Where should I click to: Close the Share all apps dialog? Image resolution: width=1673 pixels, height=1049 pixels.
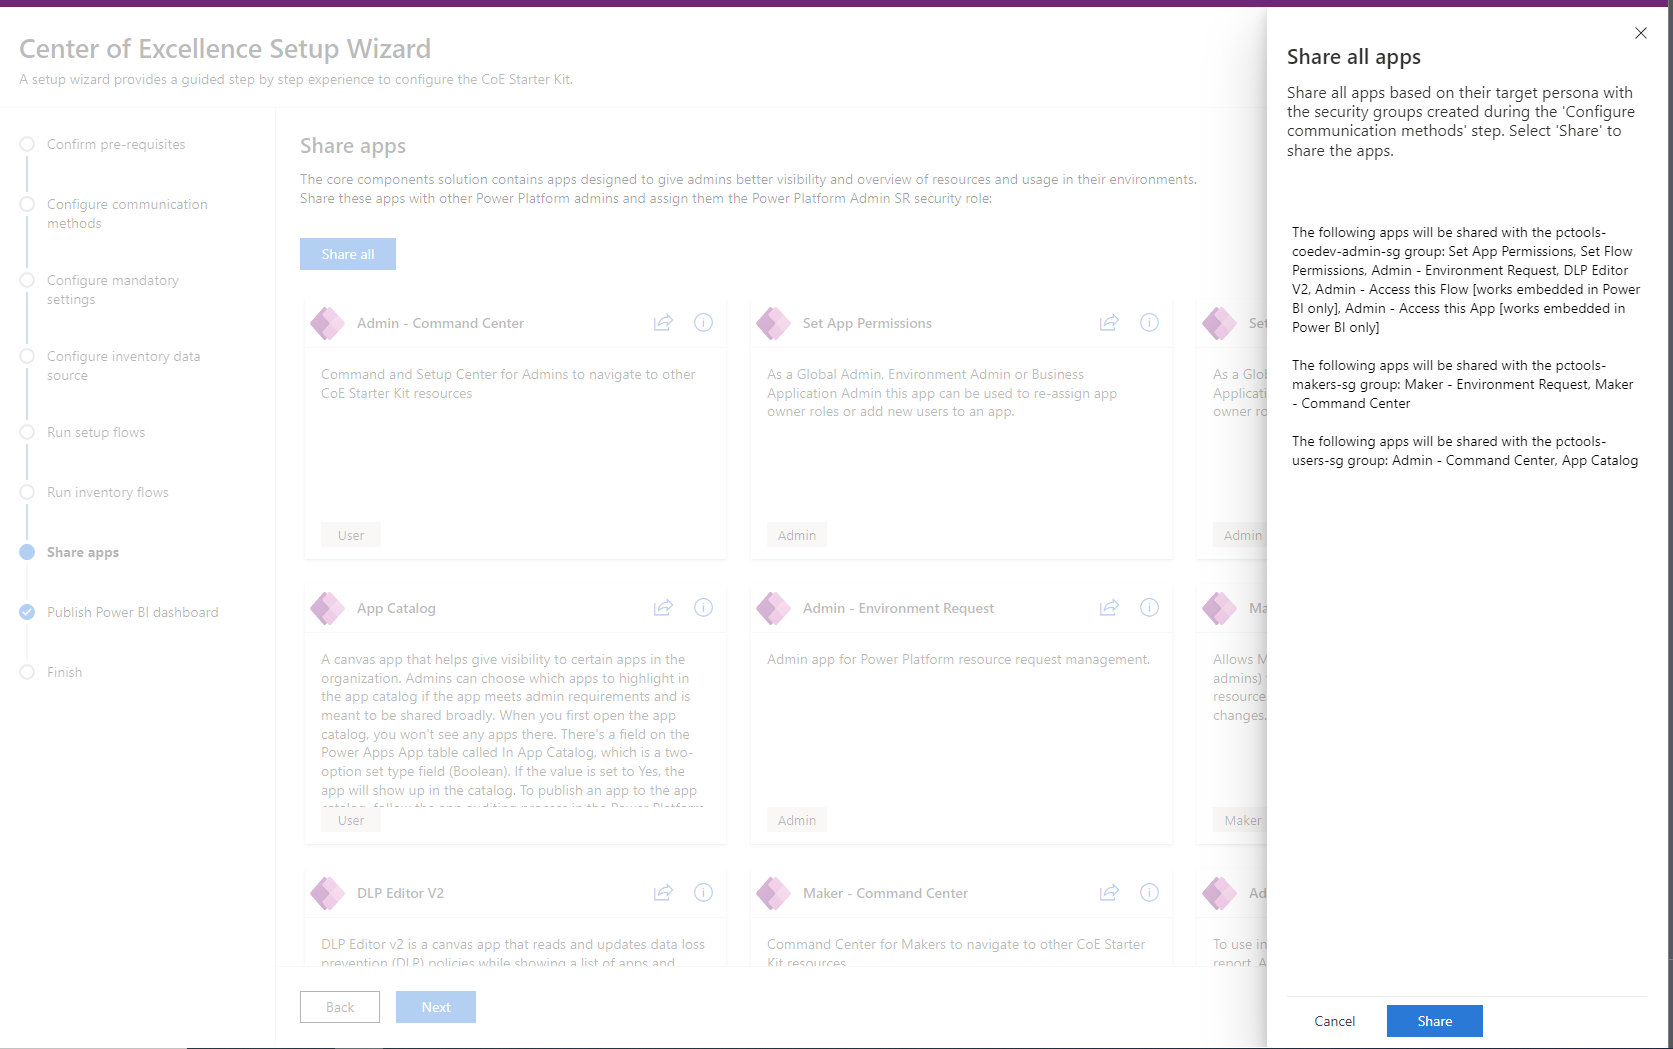(1640, 33)
